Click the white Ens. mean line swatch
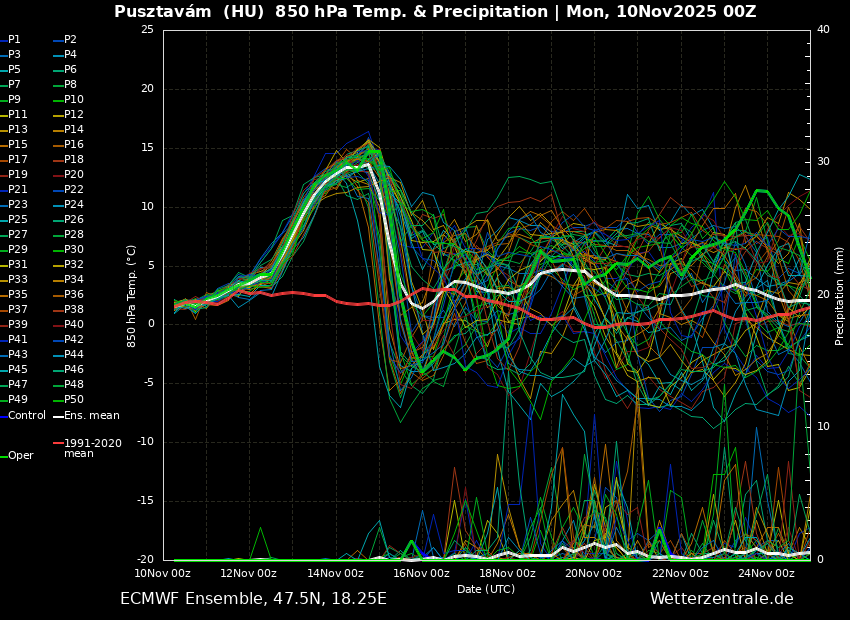 [58, 416]
